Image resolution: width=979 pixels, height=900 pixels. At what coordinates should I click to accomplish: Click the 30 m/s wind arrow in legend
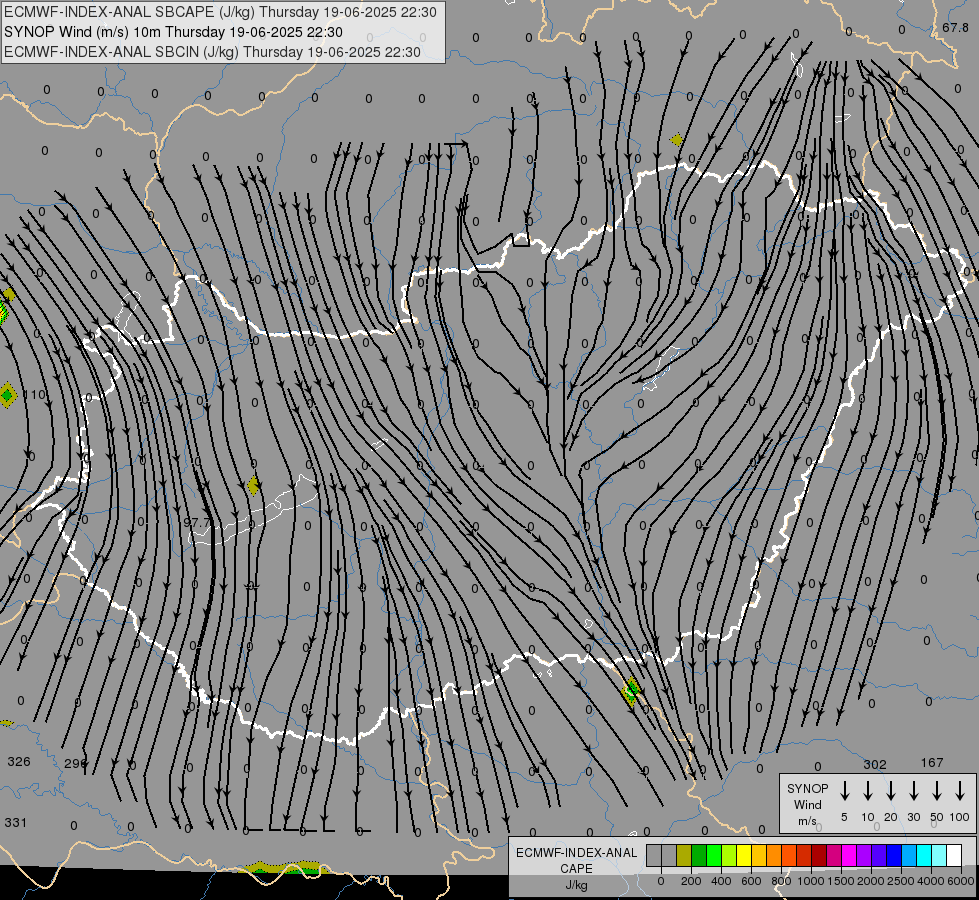point(913,790)
